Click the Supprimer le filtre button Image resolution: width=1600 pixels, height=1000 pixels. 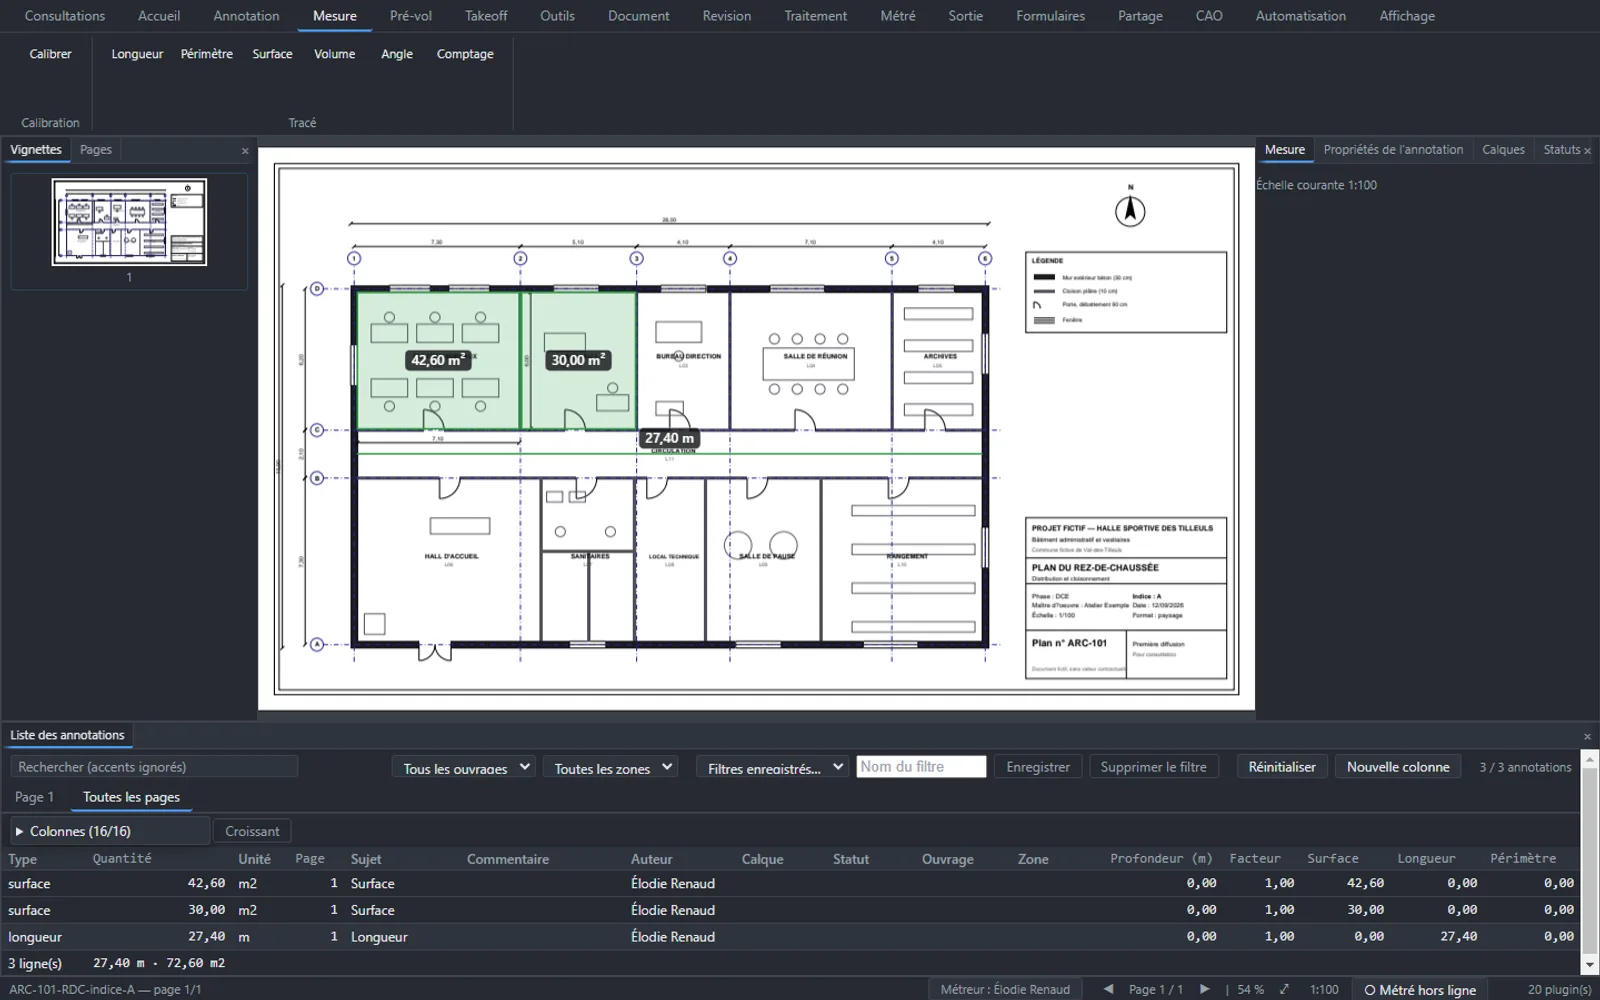(x=1153, y=767)
